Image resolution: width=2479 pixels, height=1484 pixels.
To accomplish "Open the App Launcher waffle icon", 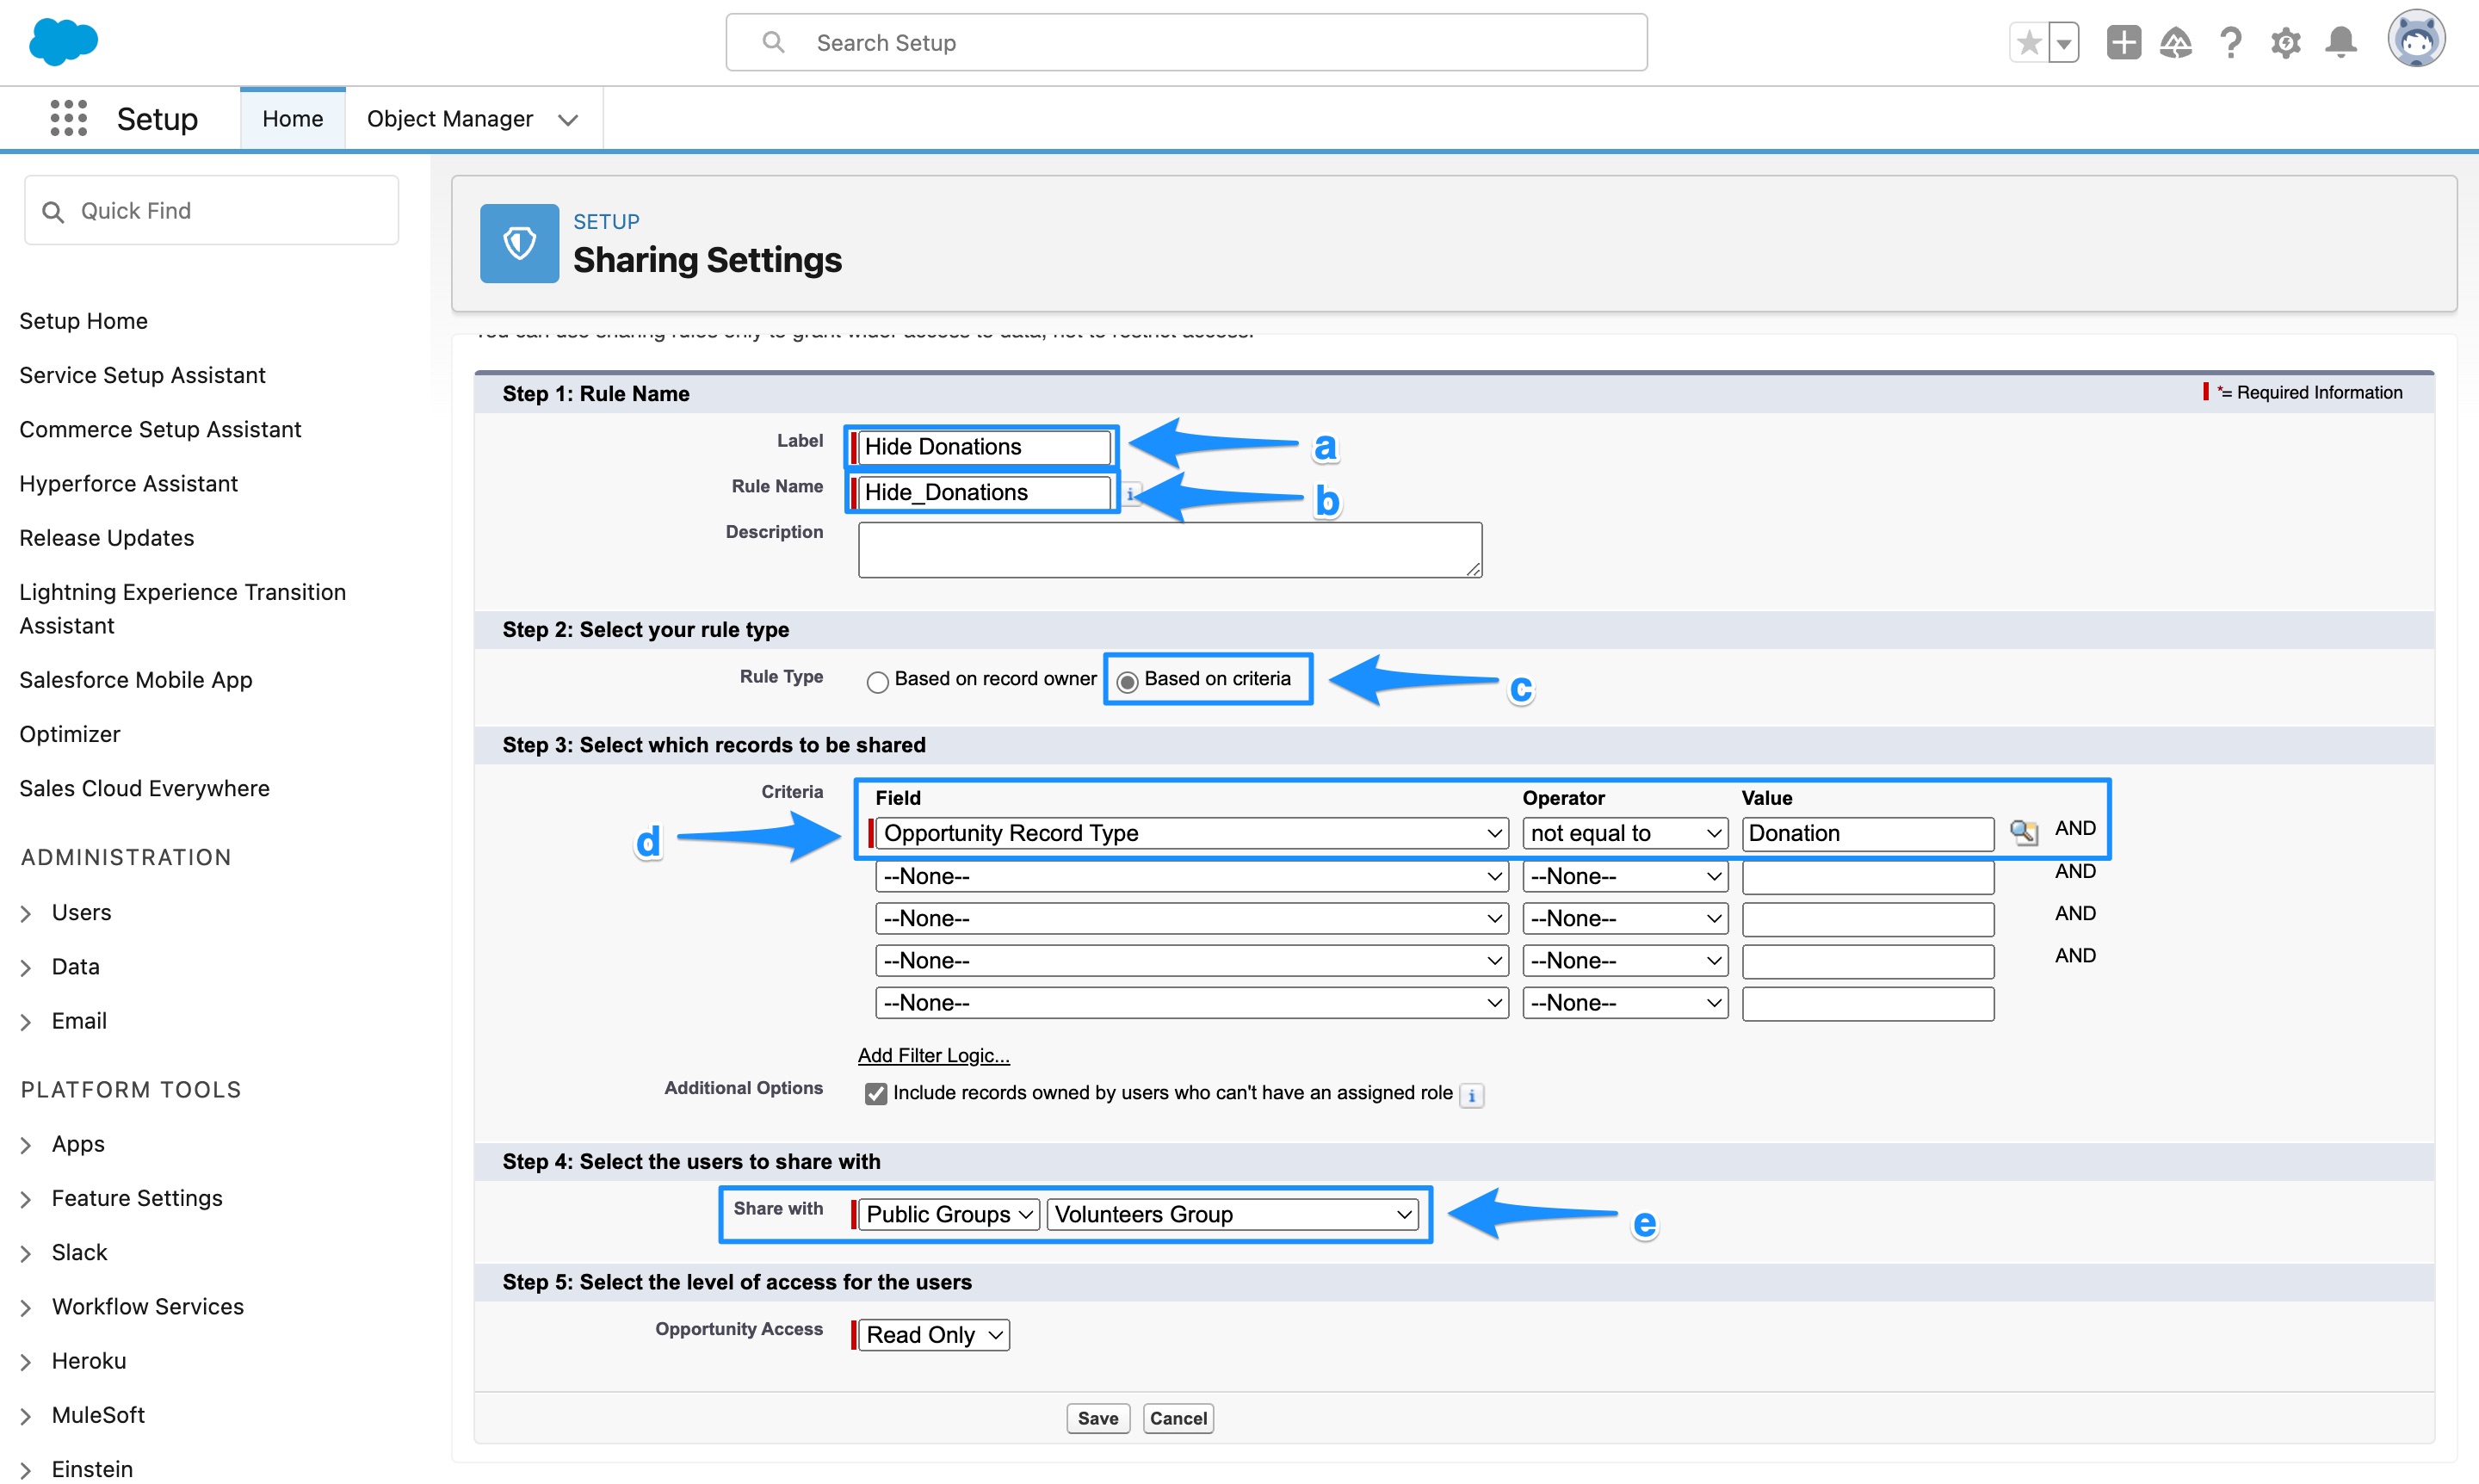I will (x=67, y=117).
